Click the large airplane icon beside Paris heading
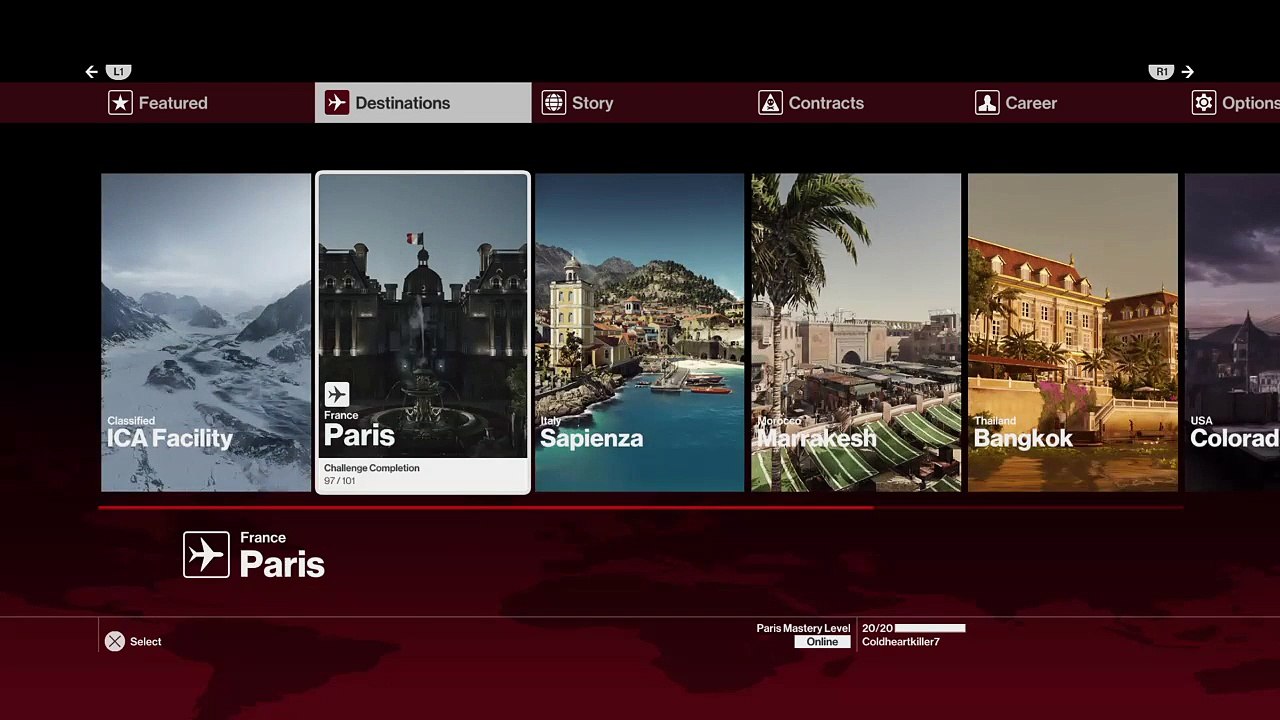The height and width of the screenshot is (720, 1280). coord(206,555)
